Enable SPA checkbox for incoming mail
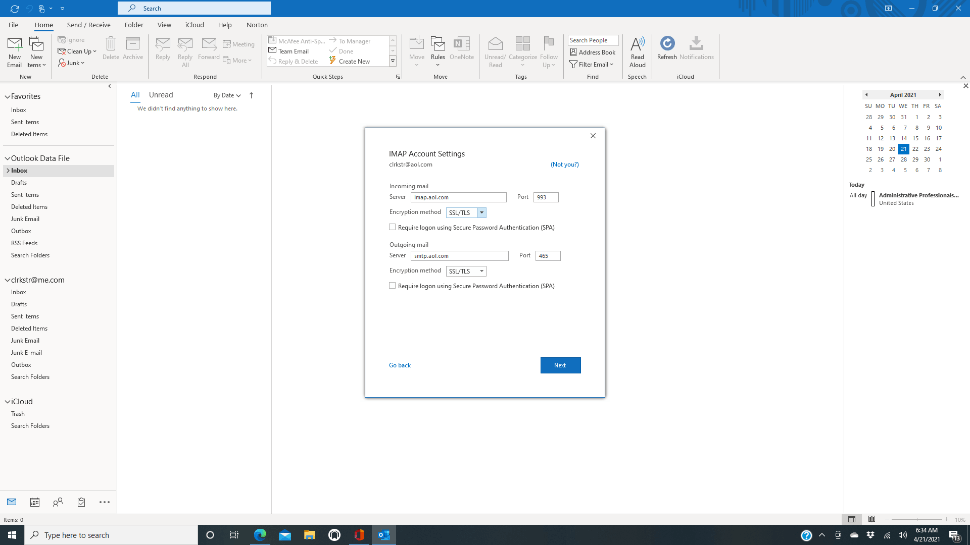Image resolution: width=970 pixels, height=545 pixels. (x=392, y=227)
